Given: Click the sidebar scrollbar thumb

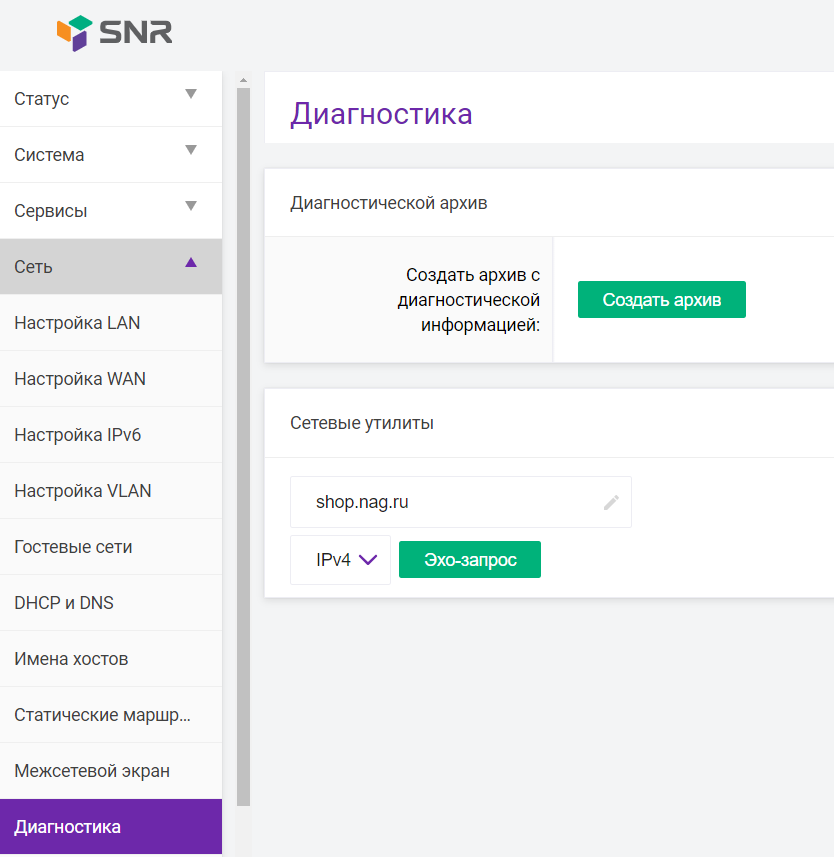Looking at the screenshot, I should point(243,447).
